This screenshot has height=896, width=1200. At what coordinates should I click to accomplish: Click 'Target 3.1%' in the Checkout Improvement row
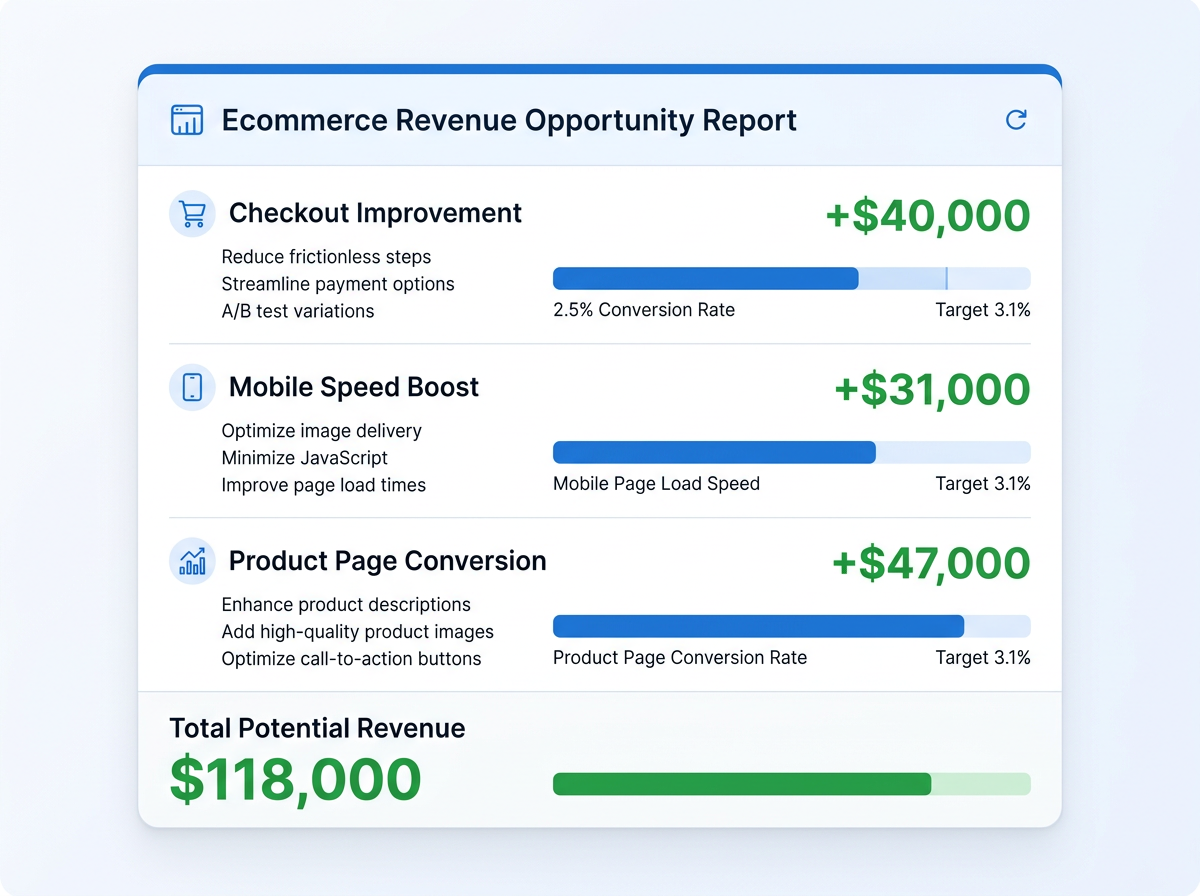point(983,310)
